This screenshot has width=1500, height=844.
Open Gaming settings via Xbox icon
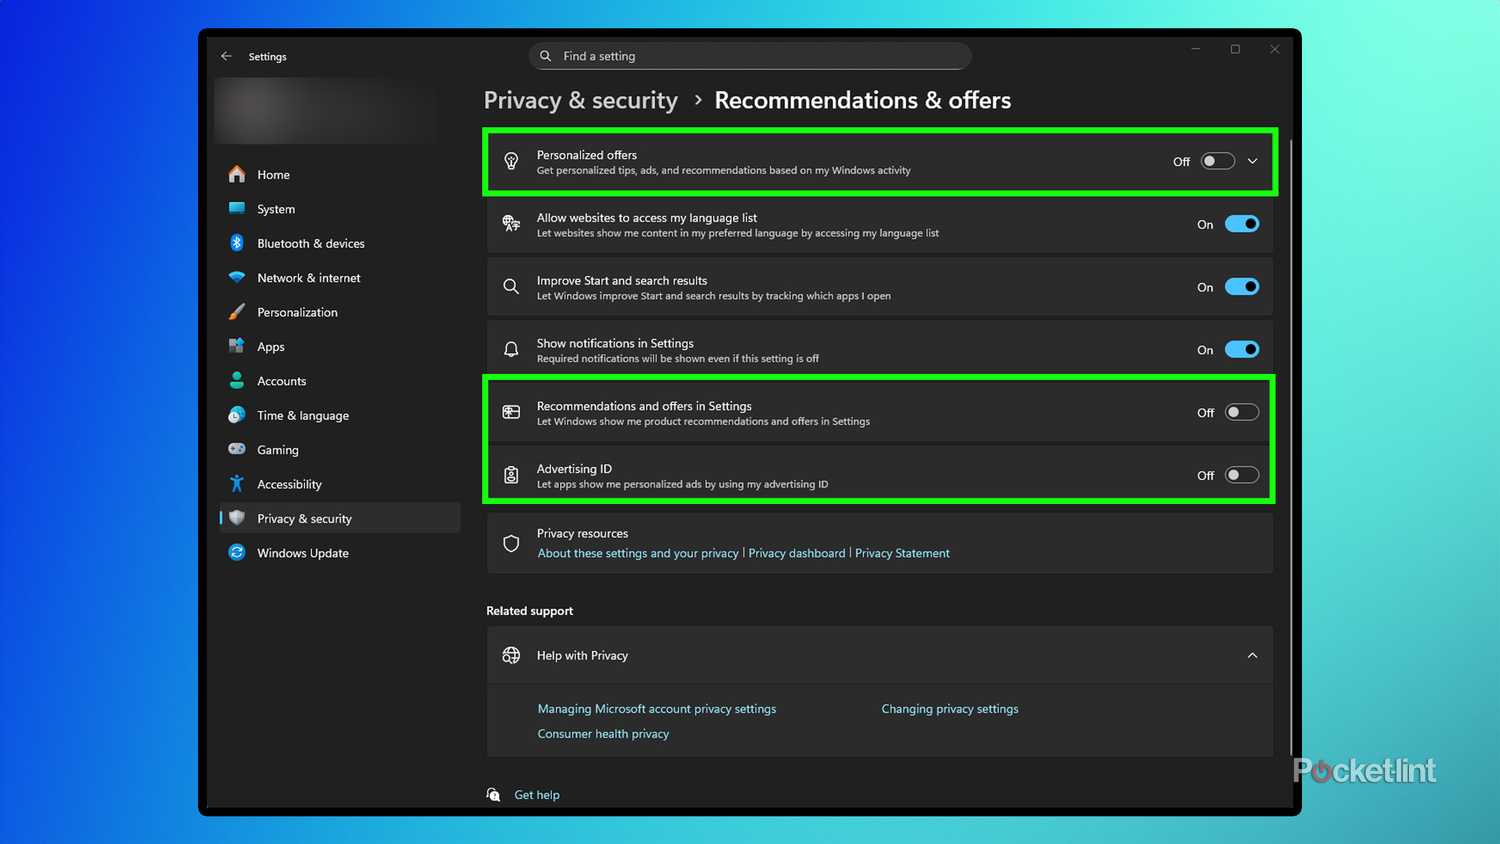[237, 449]
